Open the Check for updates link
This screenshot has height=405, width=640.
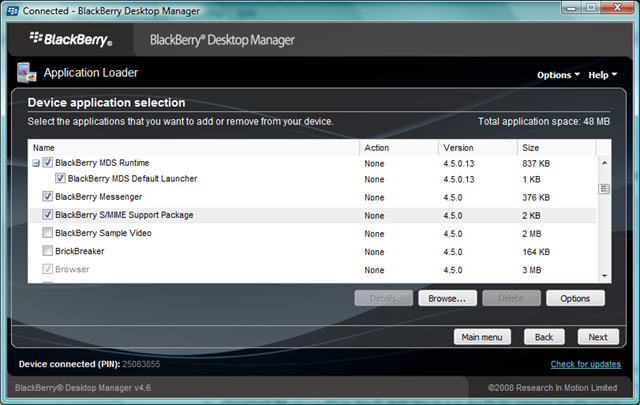pos(586,364)
